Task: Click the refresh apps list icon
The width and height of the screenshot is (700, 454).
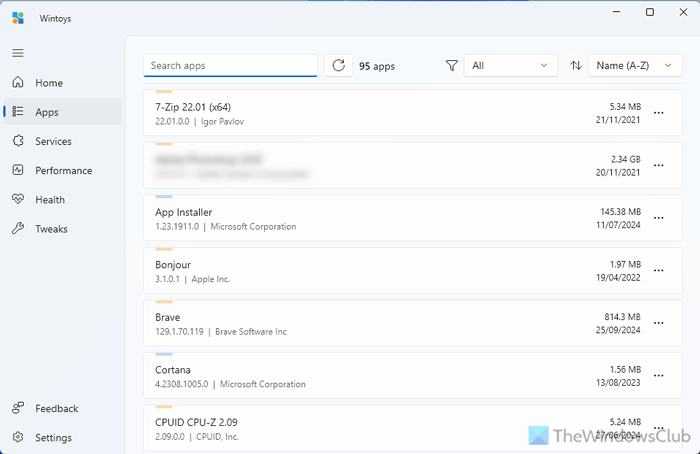Action: pos(338,66)
